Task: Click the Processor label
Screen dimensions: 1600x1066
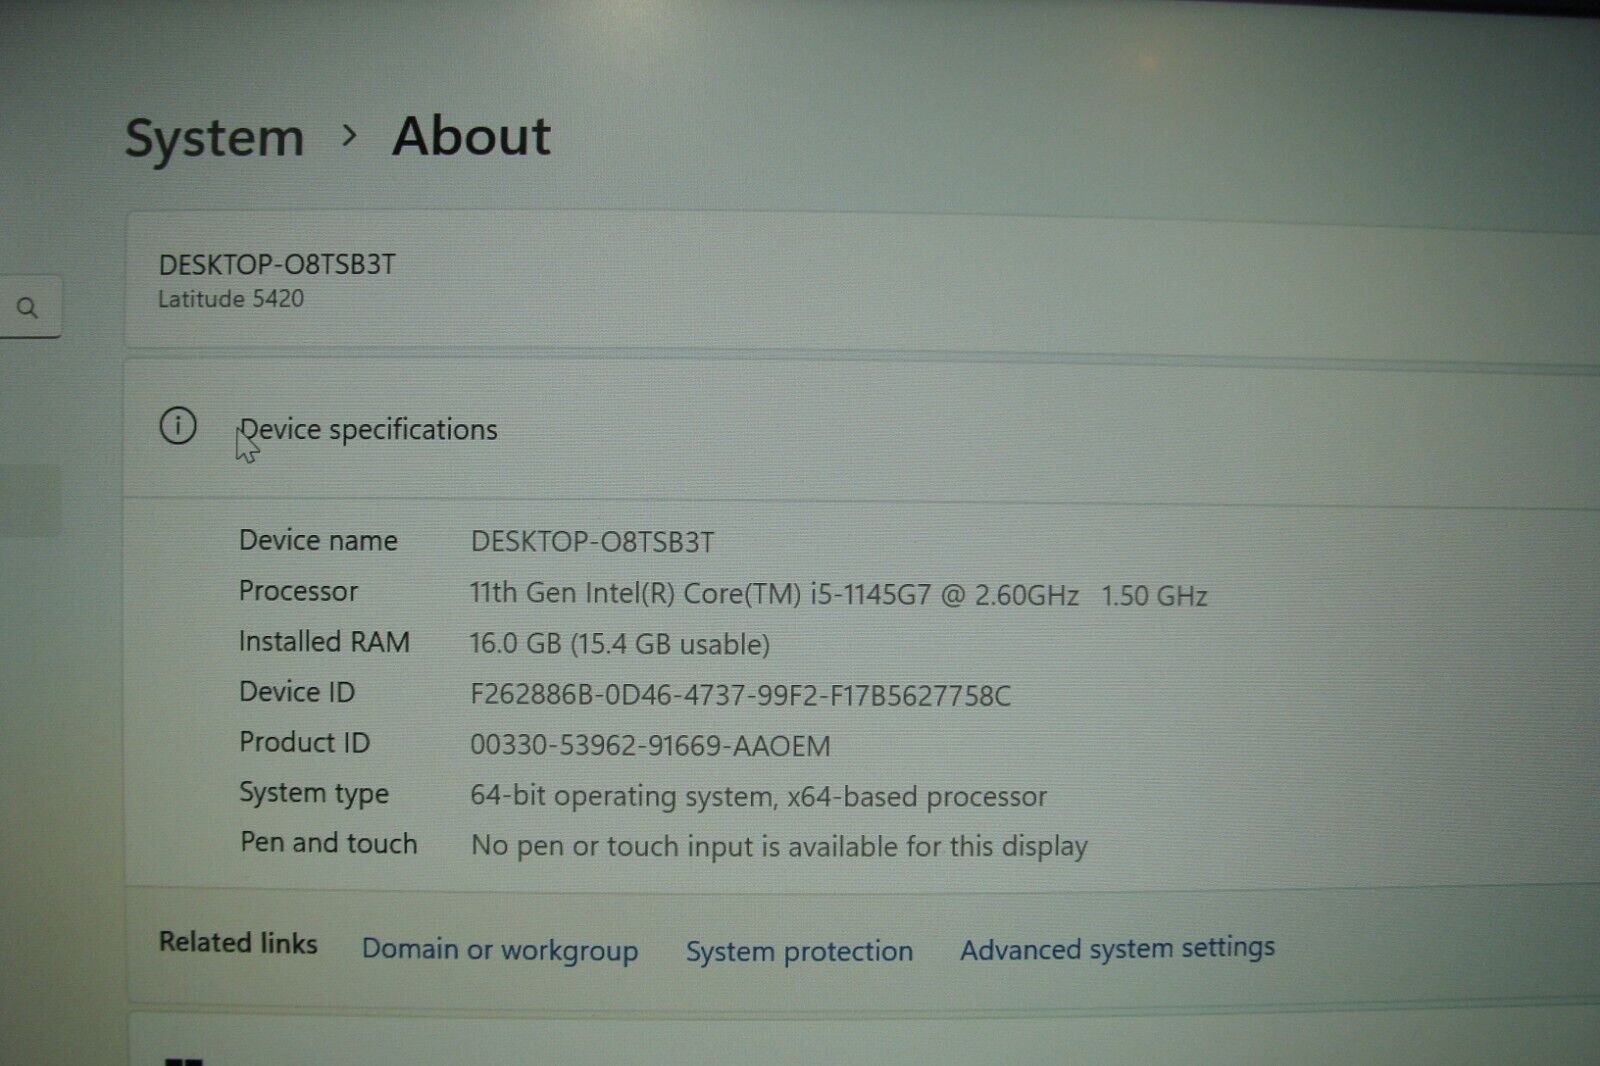Action: [x=298, y=591]
